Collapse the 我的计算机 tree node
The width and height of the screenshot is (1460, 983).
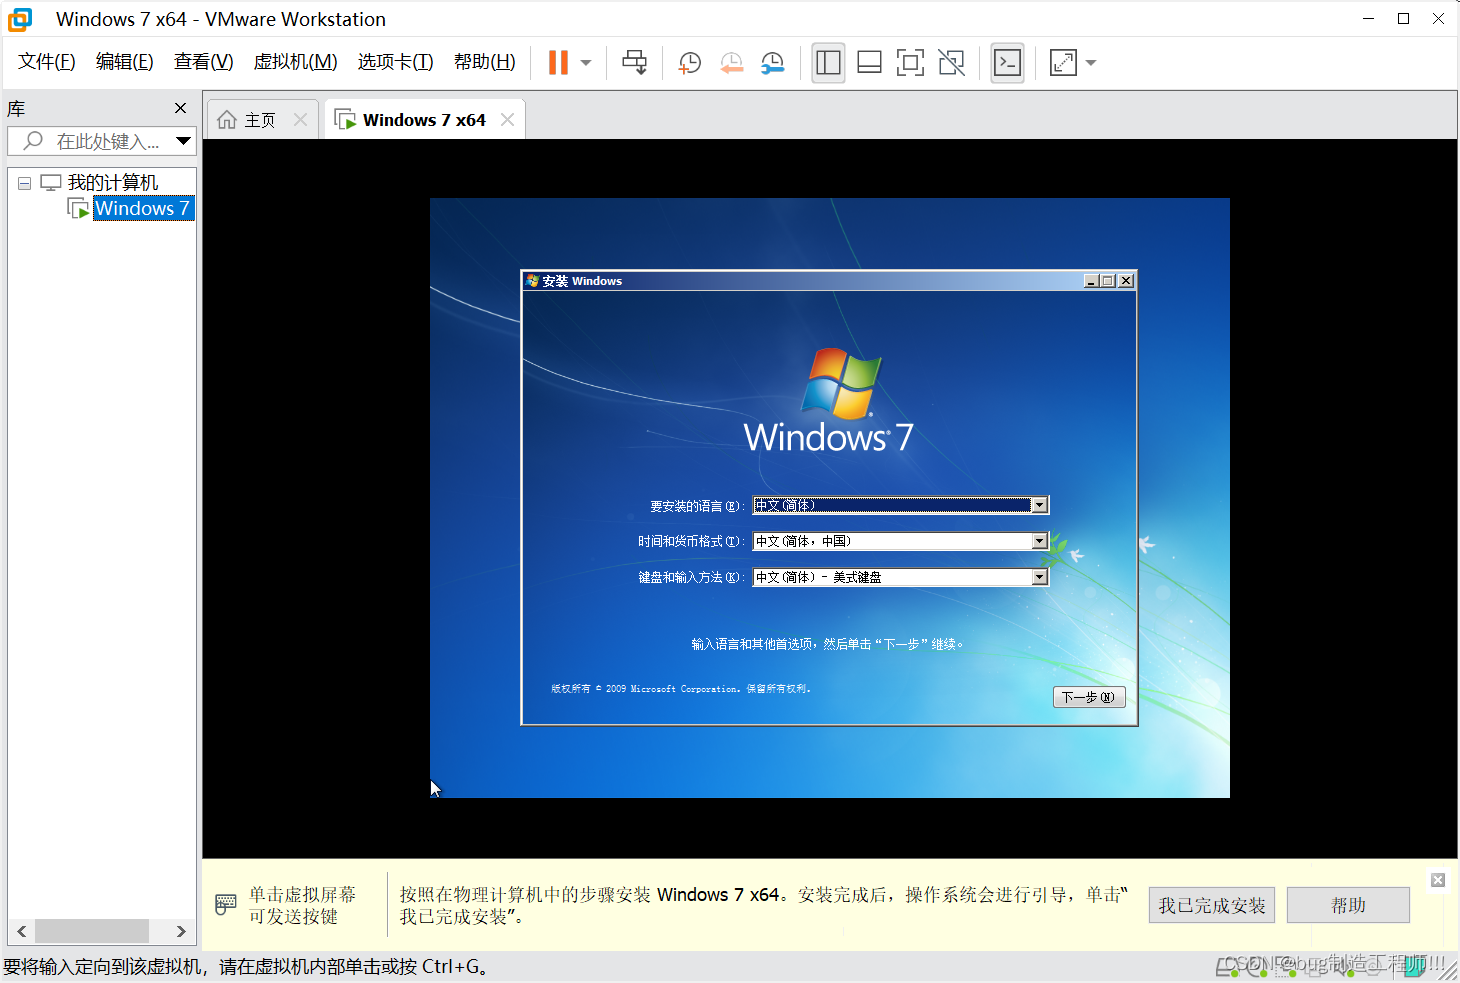click(x=25, y=183)
